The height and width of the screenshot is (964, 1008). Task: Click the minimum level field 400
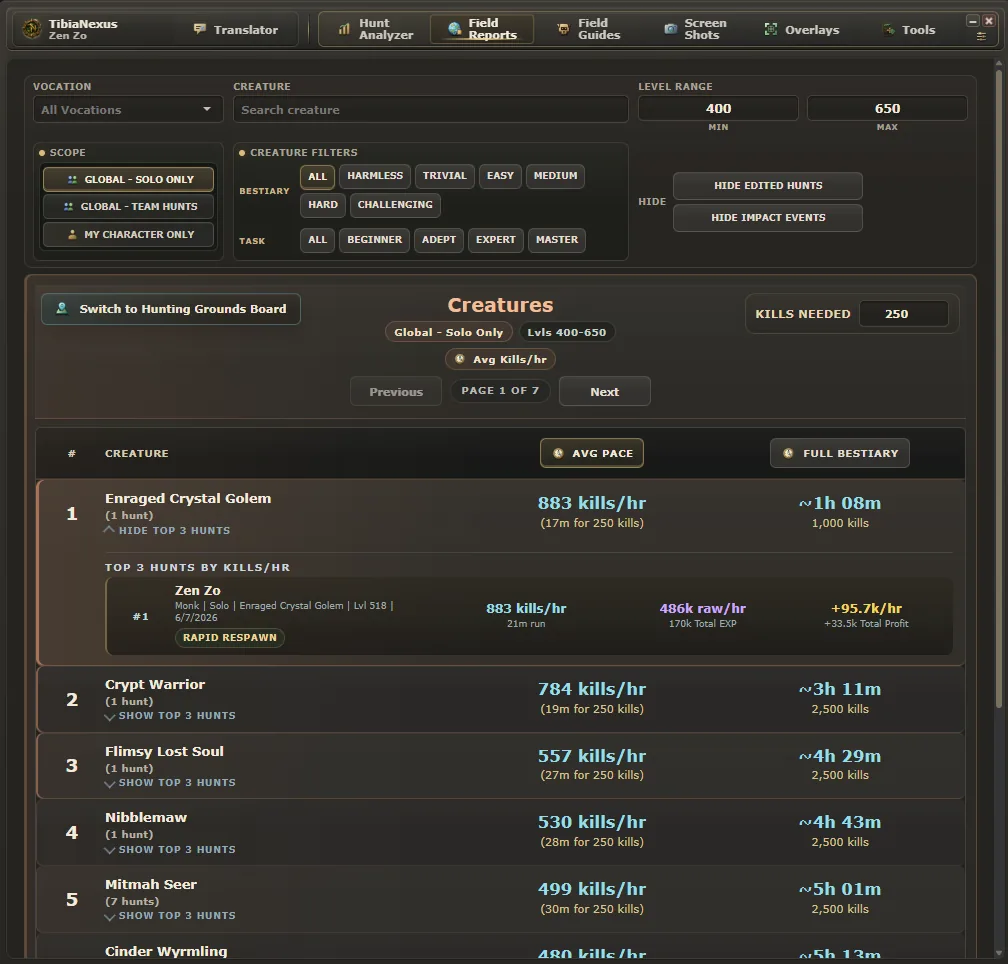coord(718,109)
